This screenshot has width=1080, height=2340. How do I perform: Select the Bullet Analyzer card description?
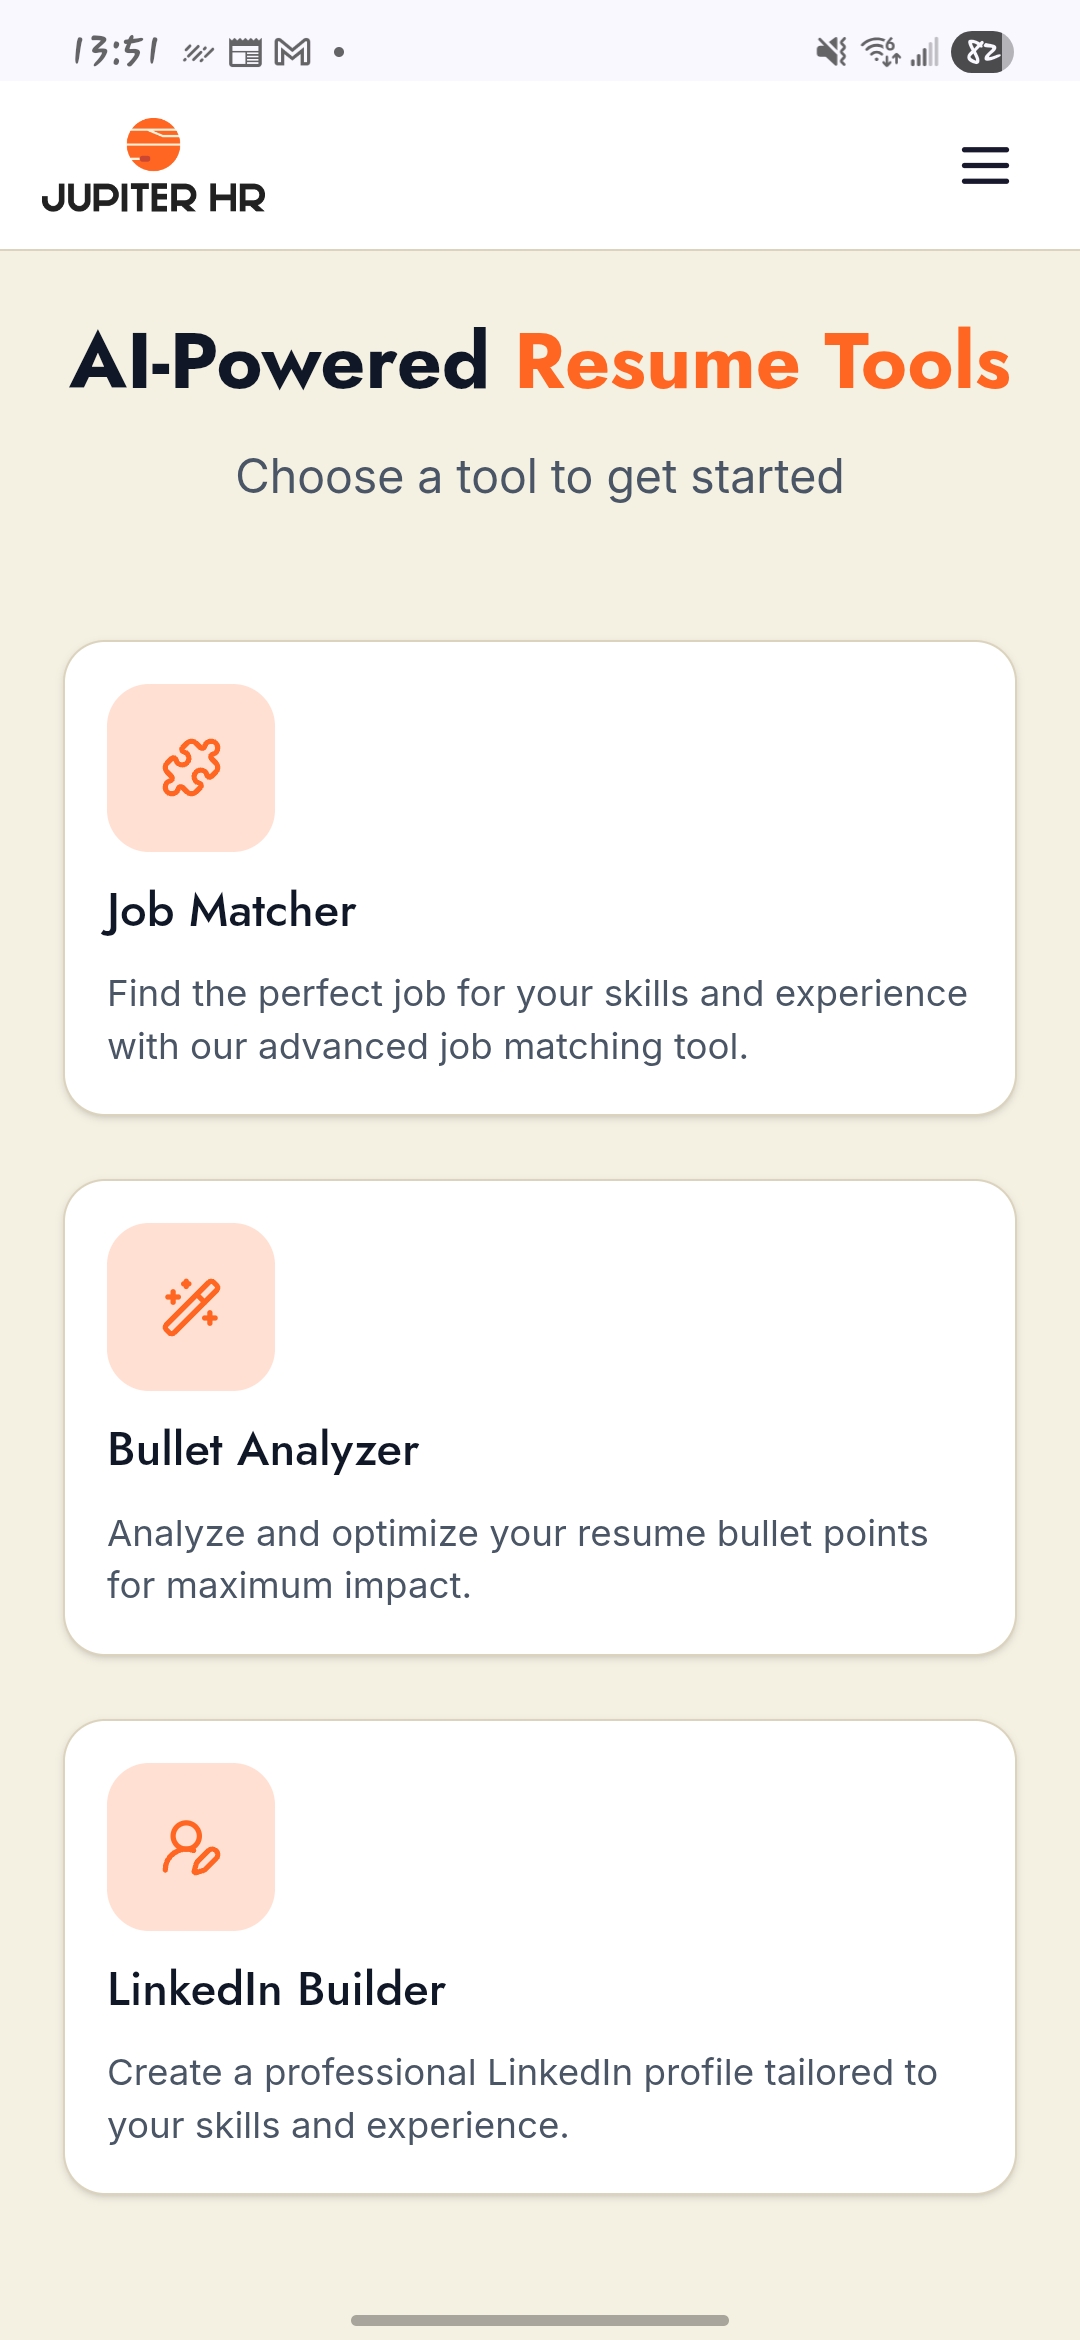coord(518,1559)
